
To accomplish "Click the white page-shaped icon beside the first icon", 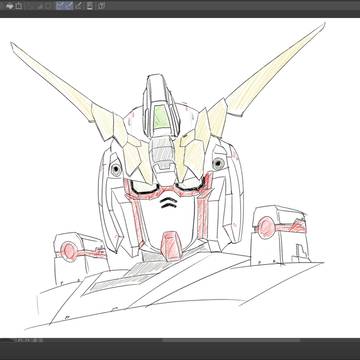I will [x=19, y=6].
